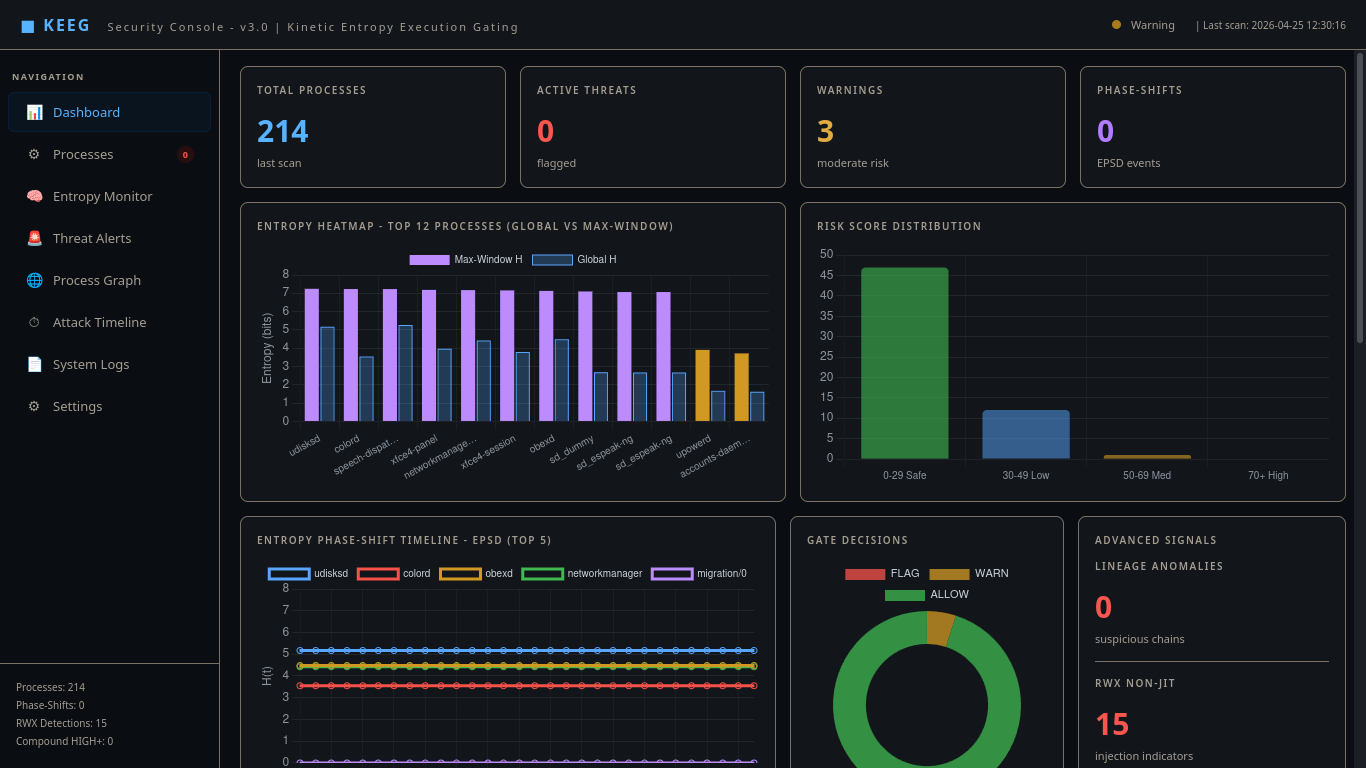Toggle FLAG legend in Gate Decisions
1366x768 pixels.
coord(882,574)
